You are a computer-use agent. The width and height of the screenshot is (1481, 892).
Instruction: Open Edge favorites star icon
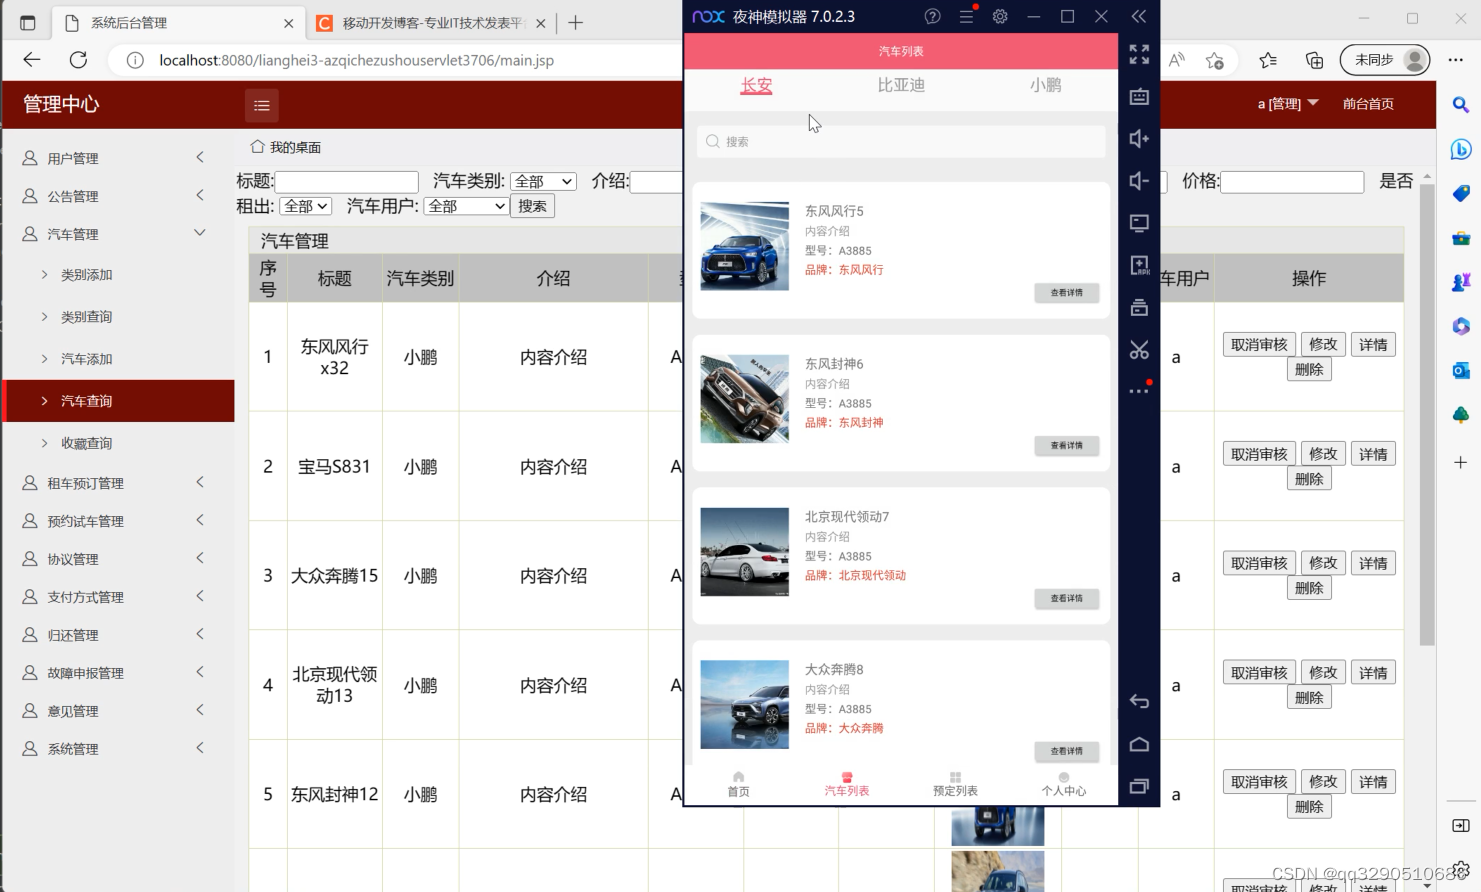(1268, 60)
